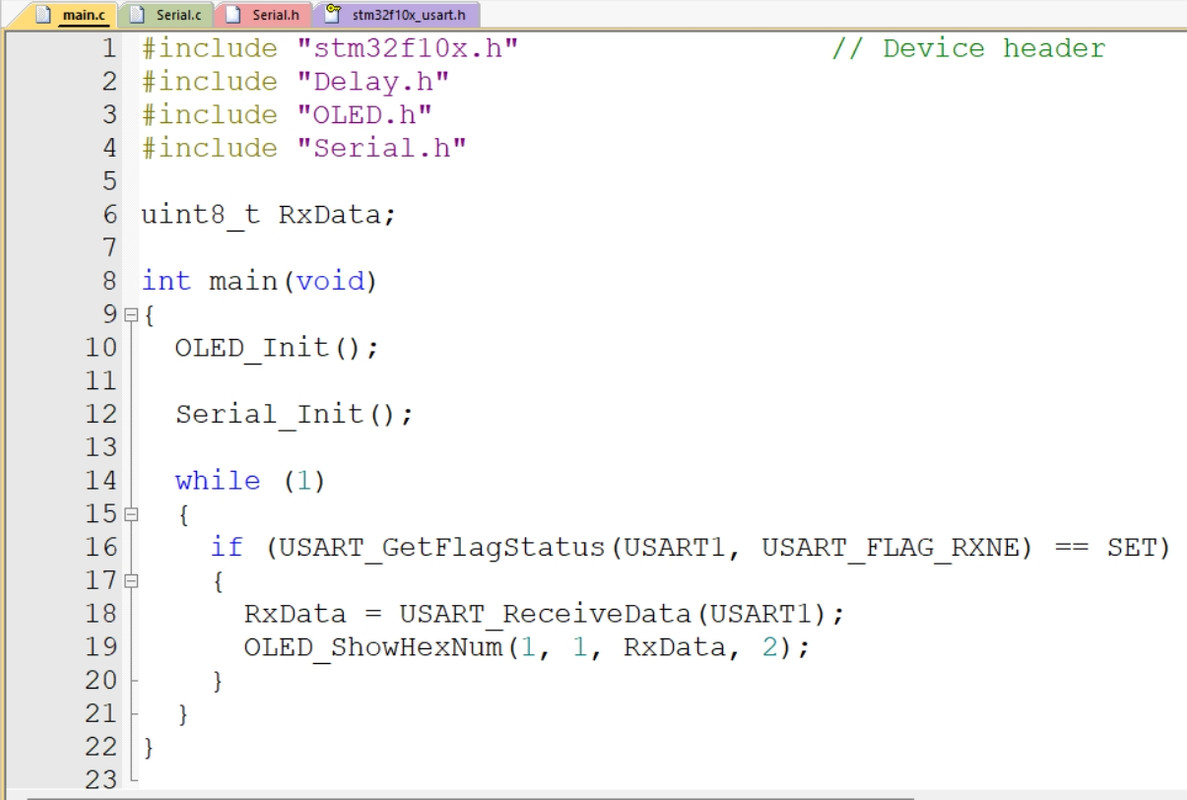Image resolution: width=1187 pixels, height=800 pixels.
Task: Click the "OLED.h" include string
Action: (364, 115)
